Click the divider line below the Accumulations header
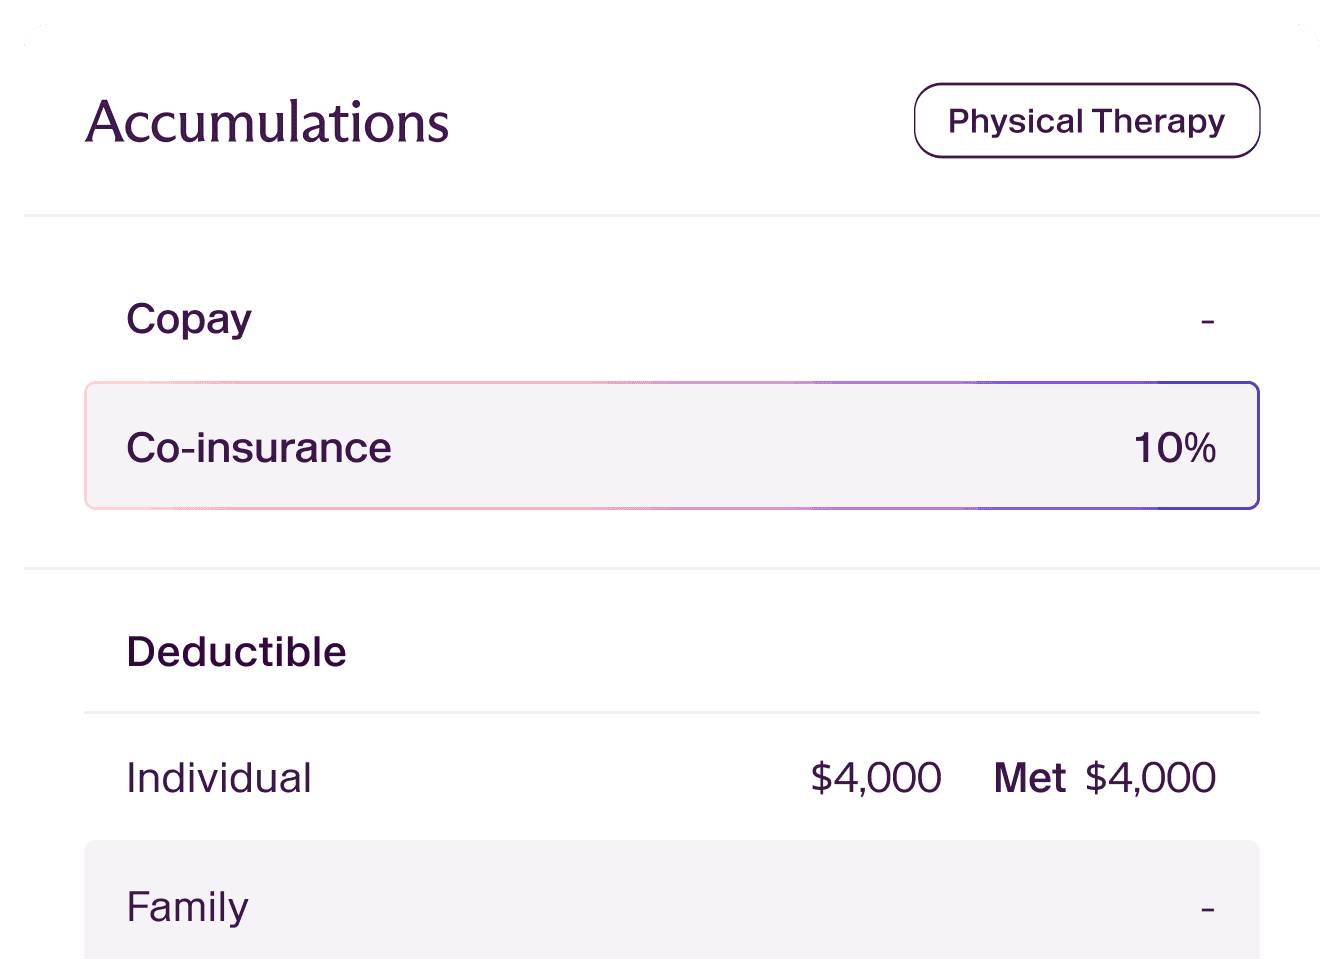Viewport: 1344px width, 959px height. tap(672, 215)
